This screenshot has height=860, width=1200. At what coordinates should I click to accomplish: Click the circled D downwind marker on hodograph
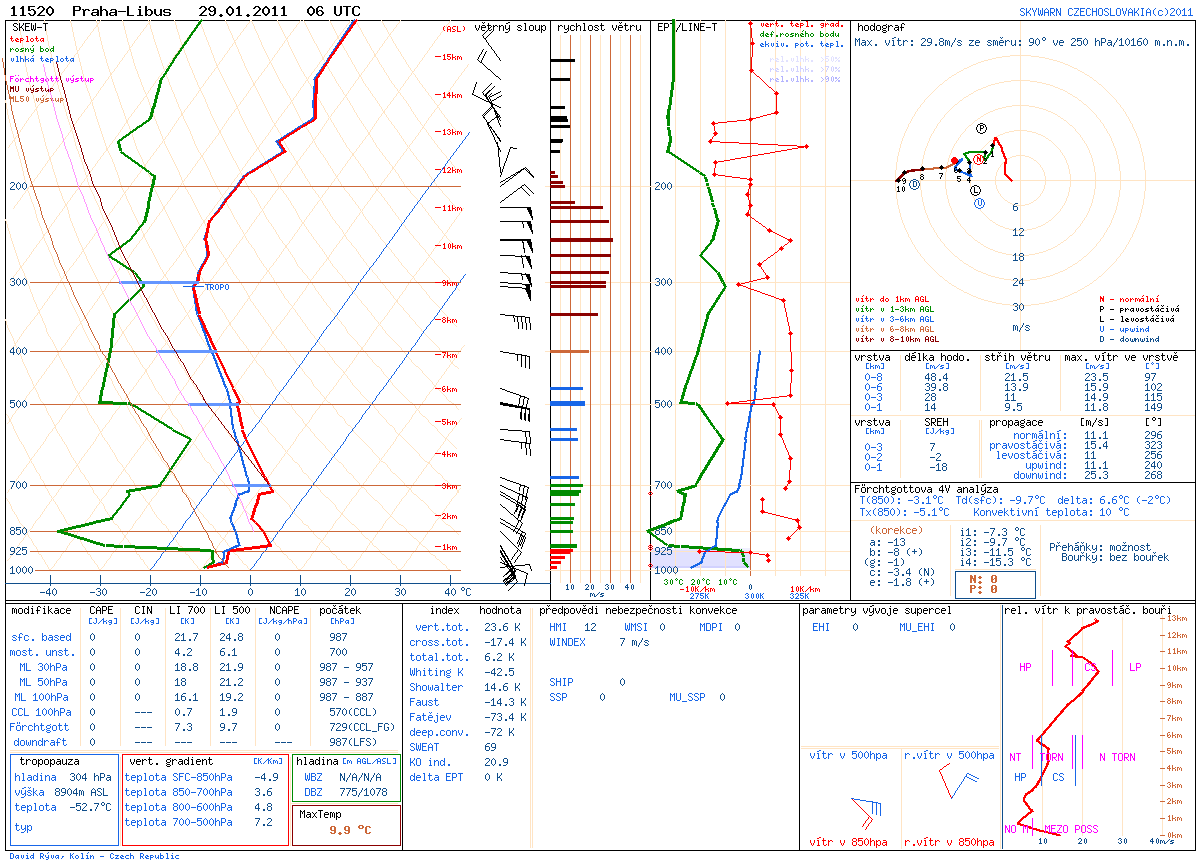pyautogui.click(x=914, y=184)
